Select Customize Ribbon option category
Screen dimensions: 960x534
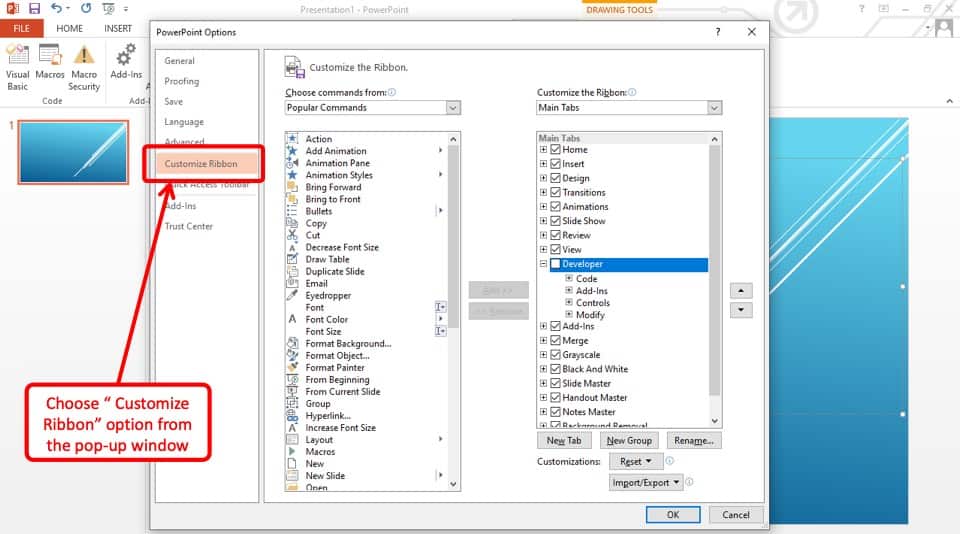coord(201,164)
